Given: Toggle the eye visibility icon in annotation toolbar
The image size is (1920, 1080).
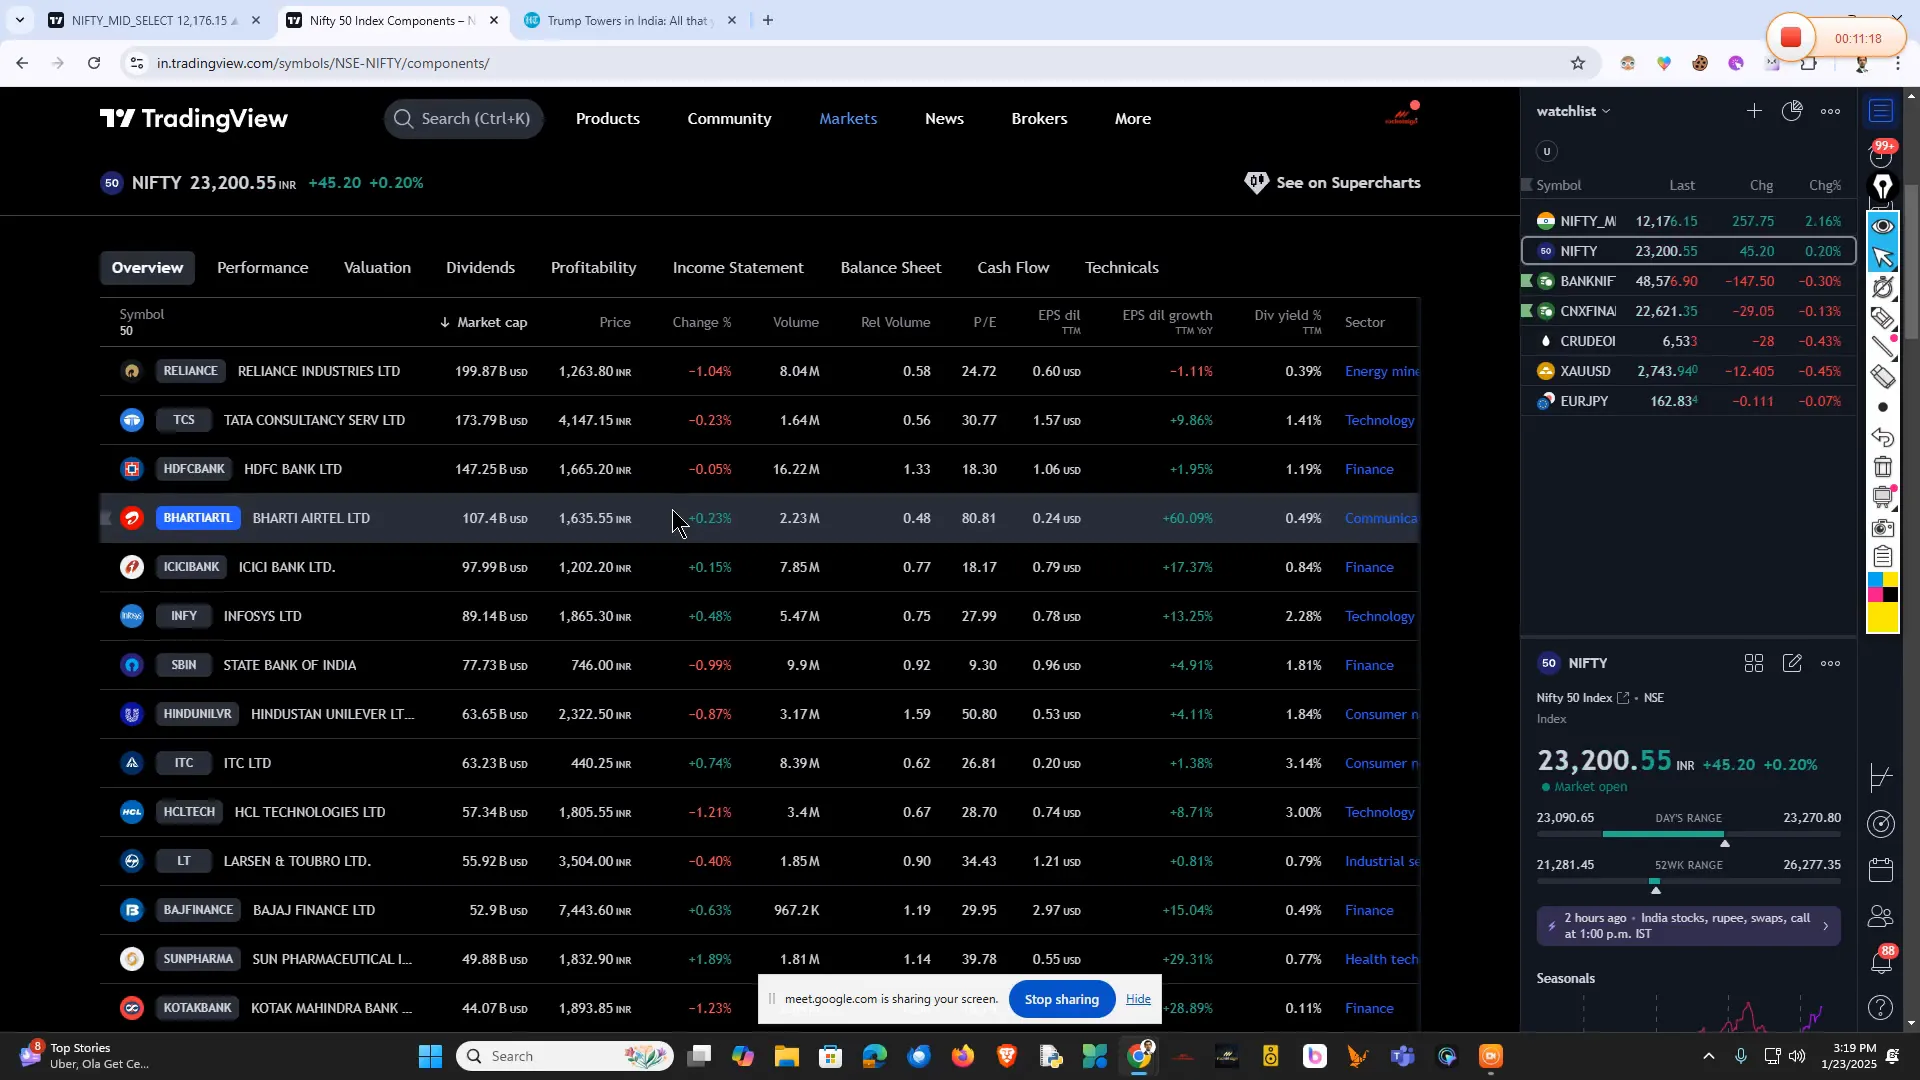Looking at the screenshot, I should click(1883, 226).
